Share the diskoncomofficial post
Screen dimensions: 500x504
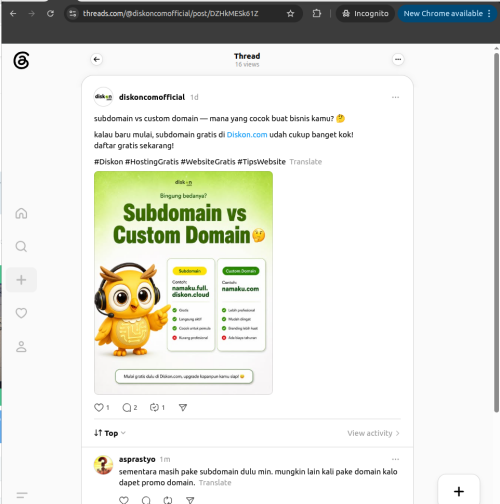pos(183,407)
